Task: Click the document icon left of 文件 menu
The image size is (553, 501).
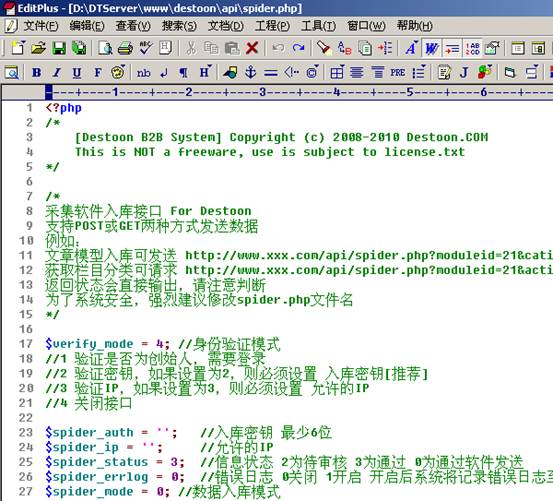Action: click(x=11, y=26)
